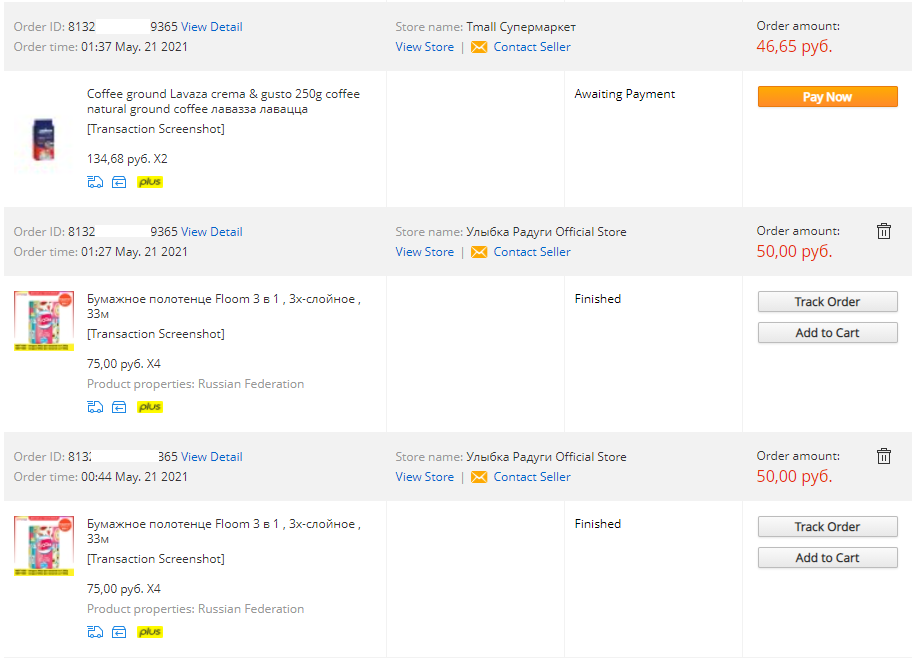
Task: Click the return box icon in 00:44 order
Action: [x=119, y=632]
